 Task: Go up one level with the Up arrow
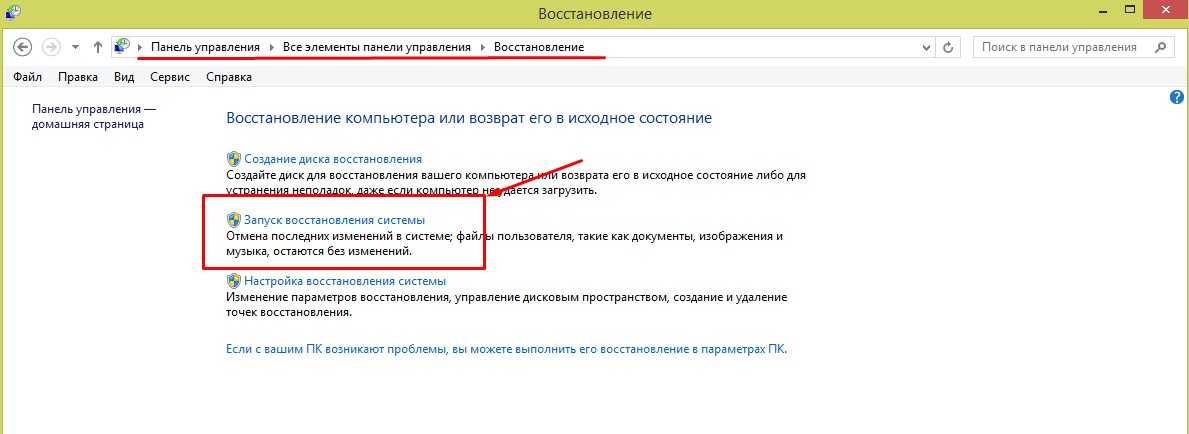(97, 47)
